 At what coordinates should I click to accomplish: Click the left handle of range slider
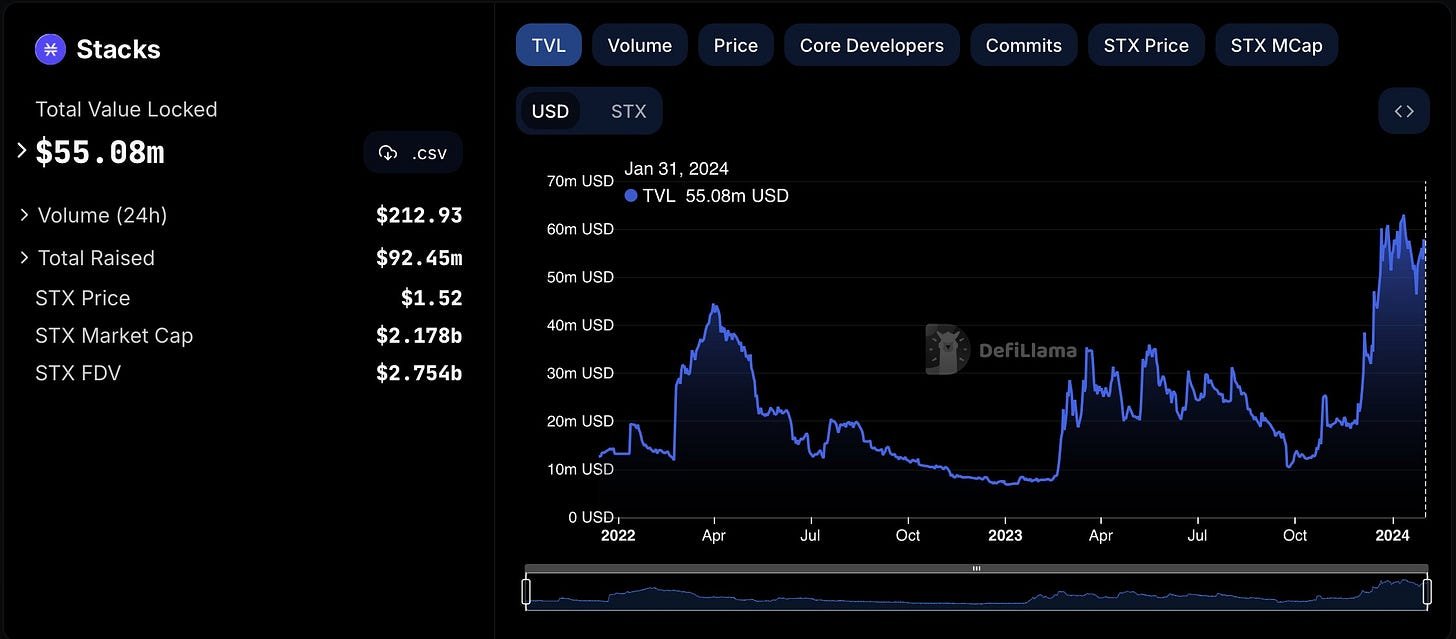[x=526, y=591]
